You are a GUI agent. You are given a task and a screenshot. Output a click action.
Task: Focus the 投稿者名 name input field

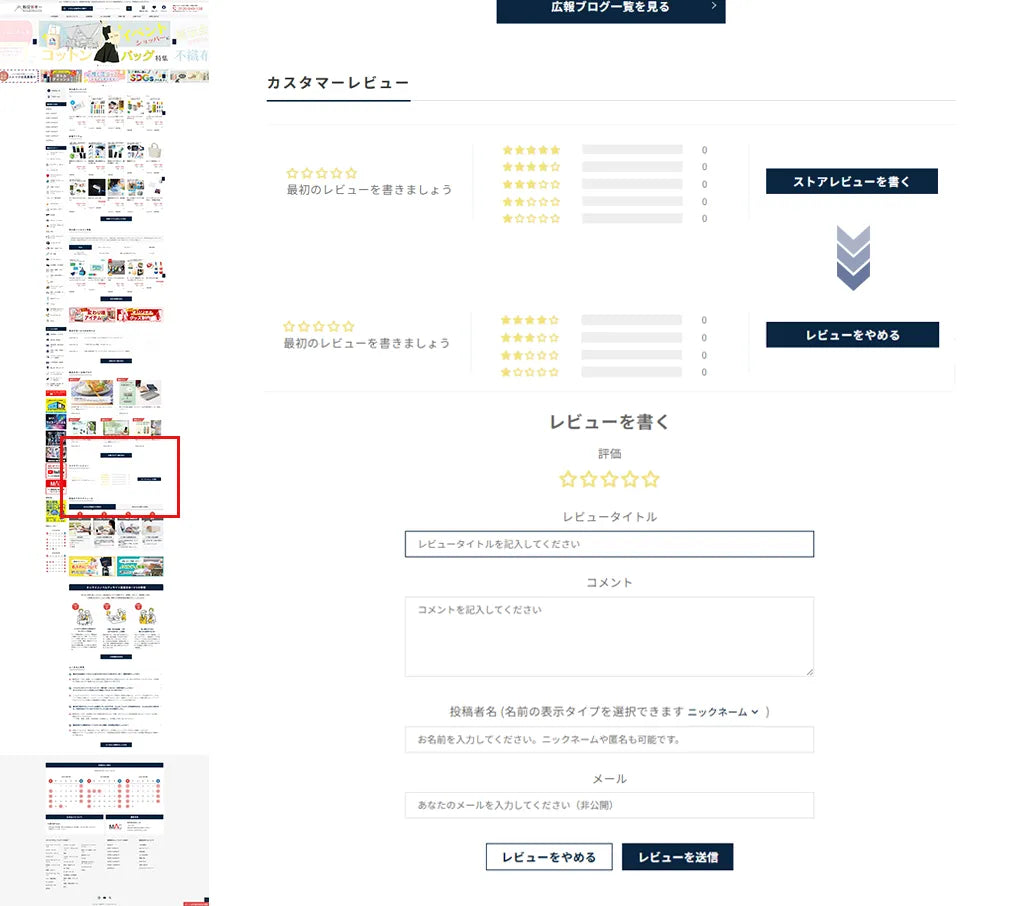(609, 740)
